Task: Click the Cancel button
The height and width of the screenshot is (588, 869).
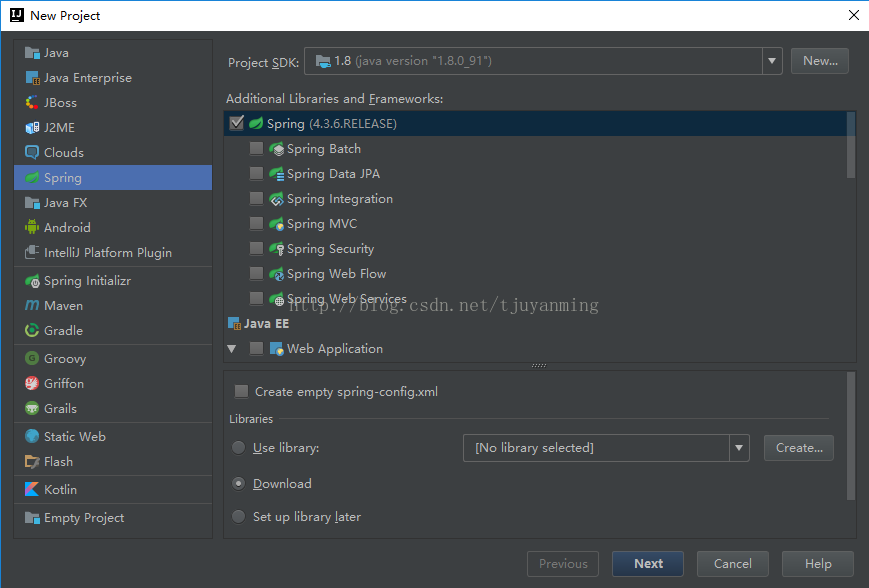Action: [733, 564]
